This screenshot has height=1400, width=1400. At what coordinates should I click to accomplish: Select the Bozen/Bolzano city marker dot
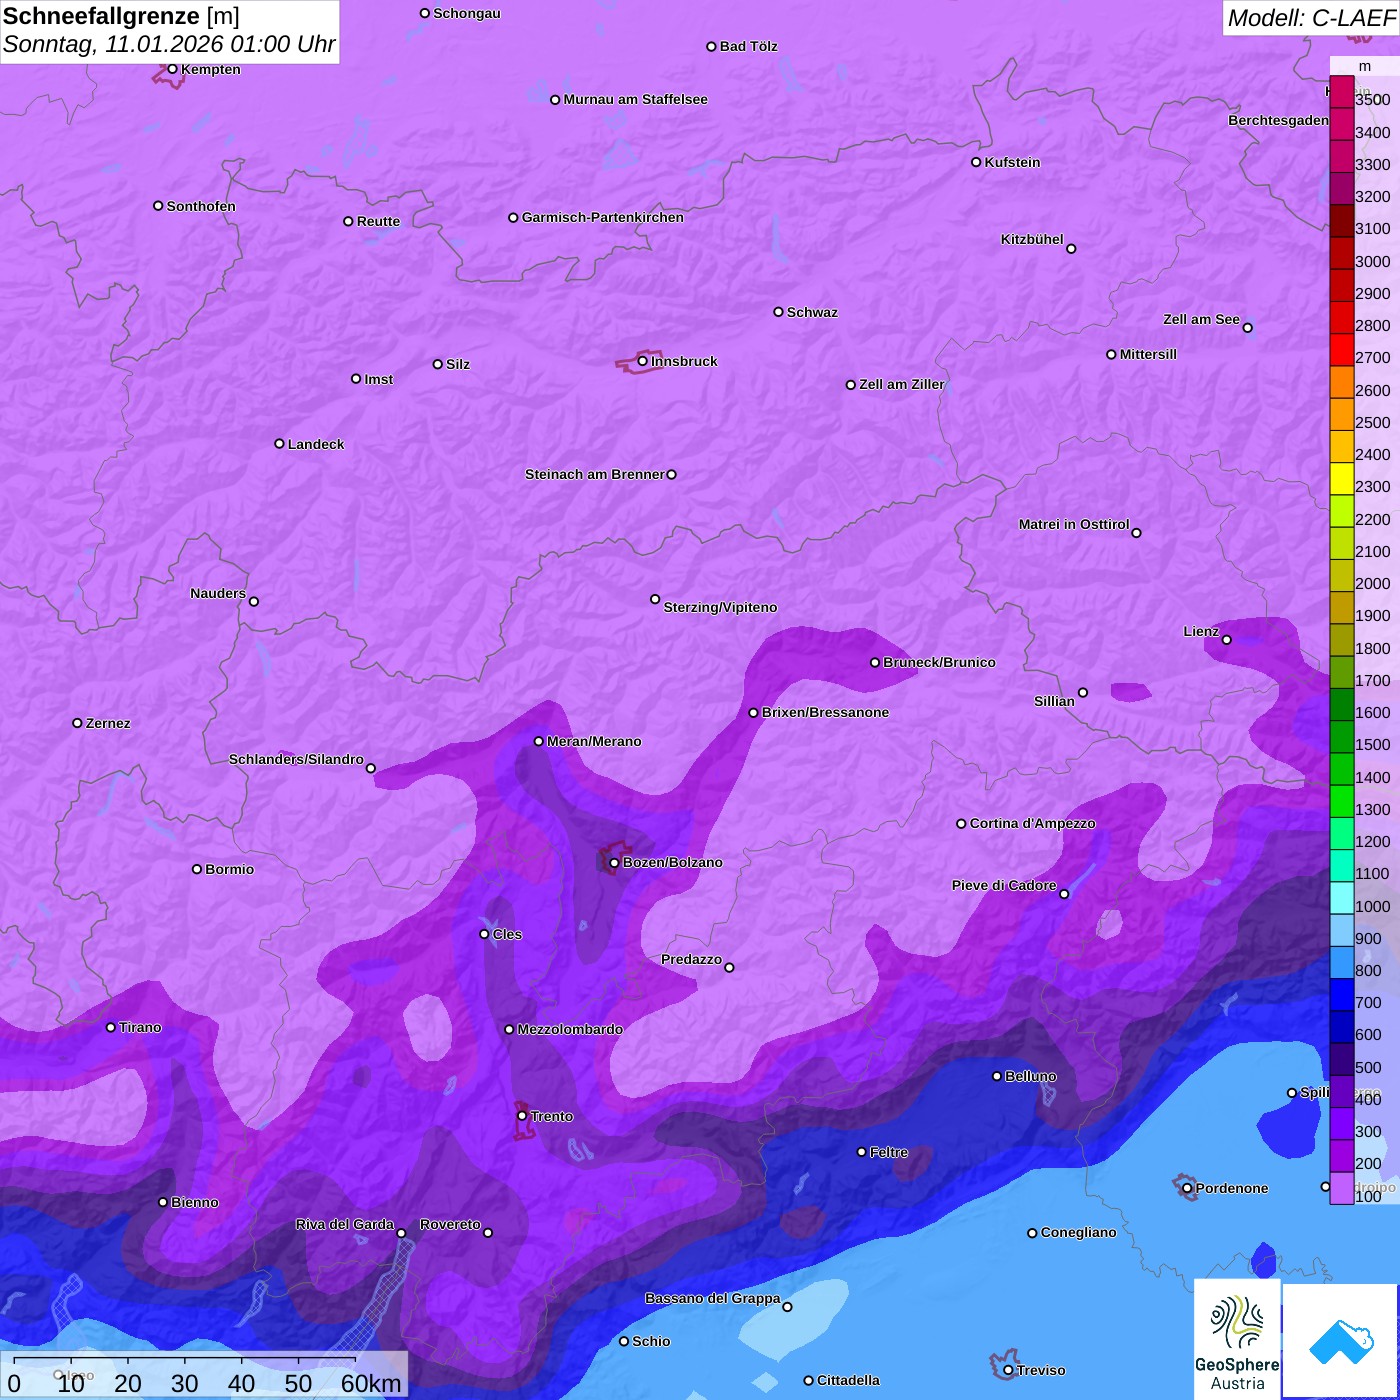coord(614,862)
